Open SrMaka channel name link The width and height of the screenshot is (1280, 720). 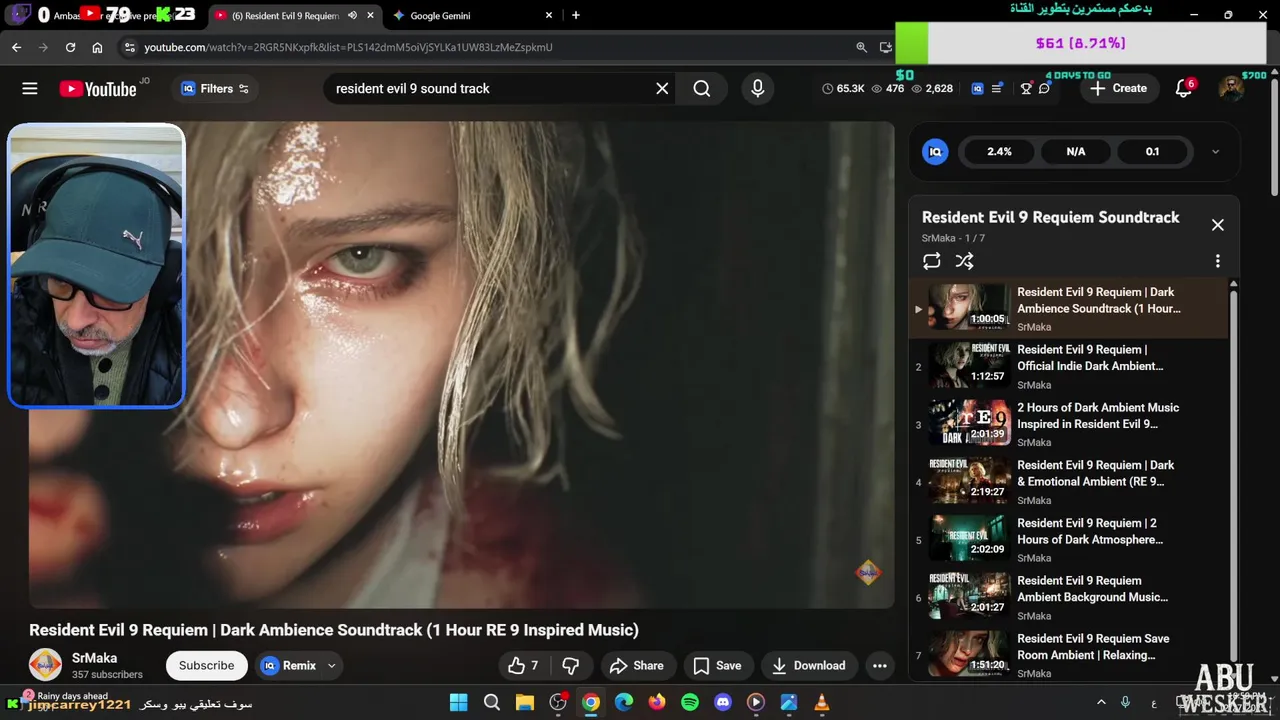pos(94,658)
